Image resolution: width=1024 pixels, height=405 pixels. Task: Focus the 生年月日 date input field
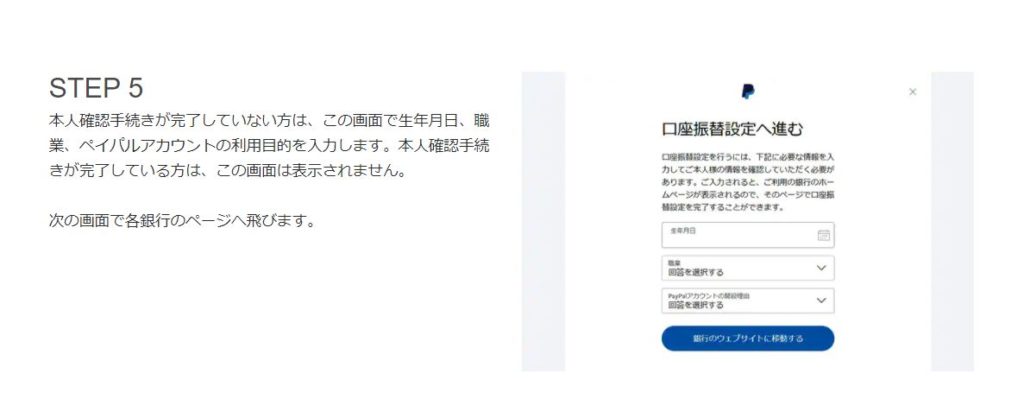click(x=748, y=235)
